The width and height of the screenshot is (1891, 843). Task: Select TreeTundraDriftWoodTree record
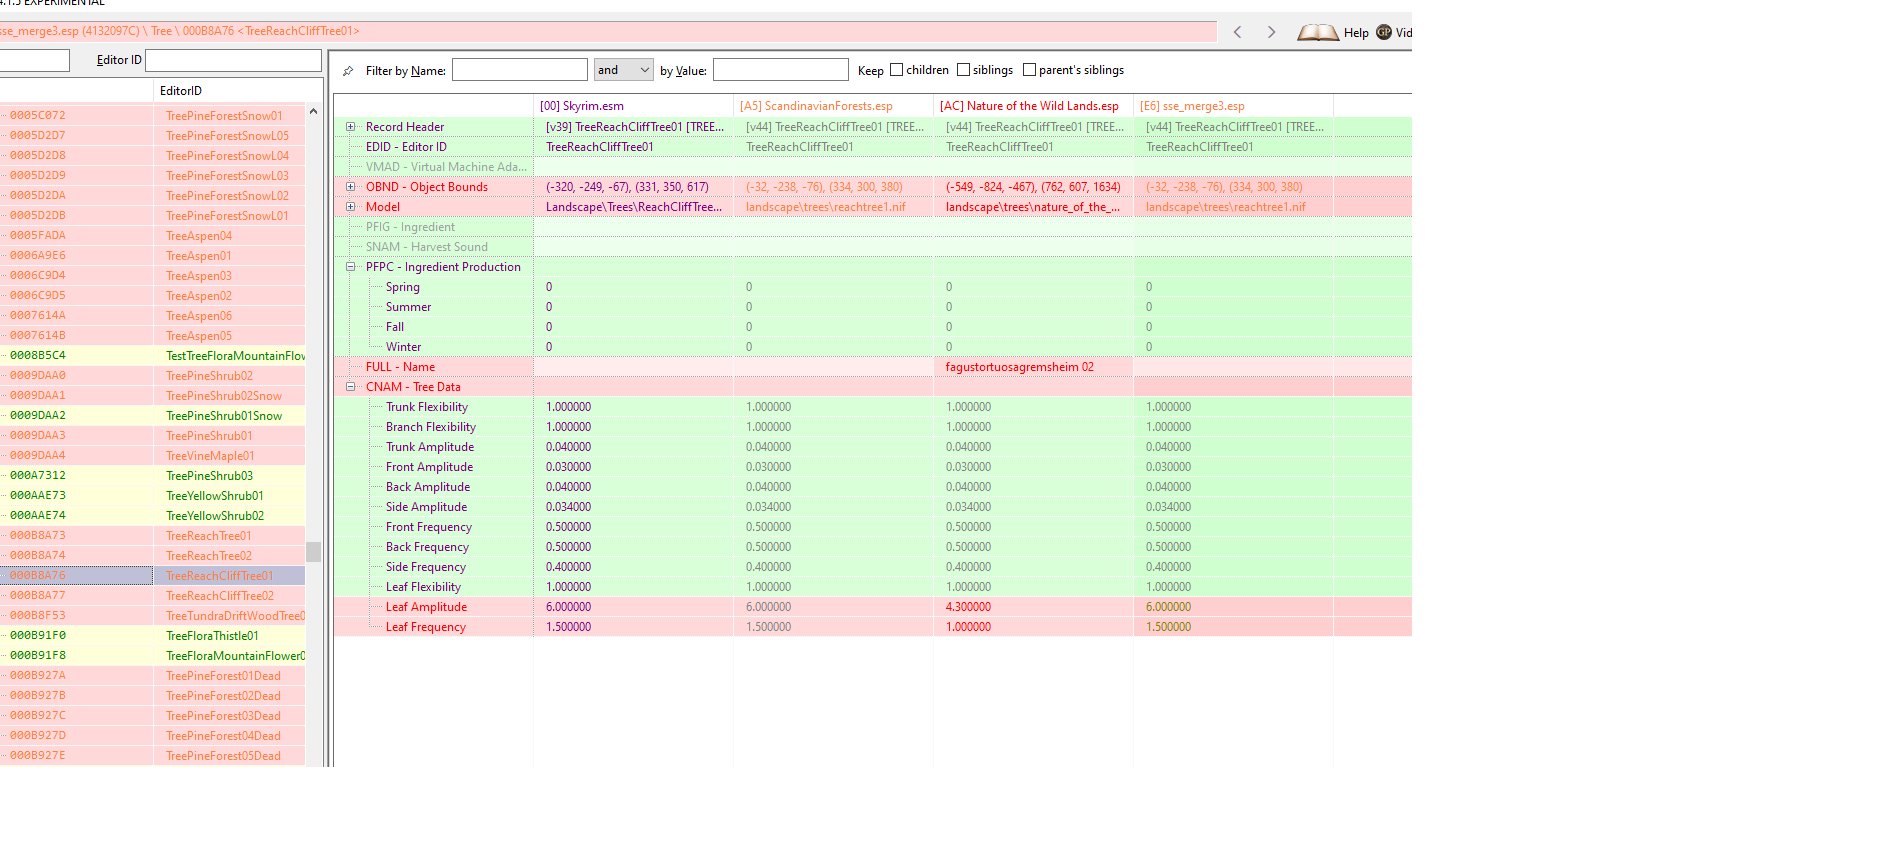tap(235, 616)
